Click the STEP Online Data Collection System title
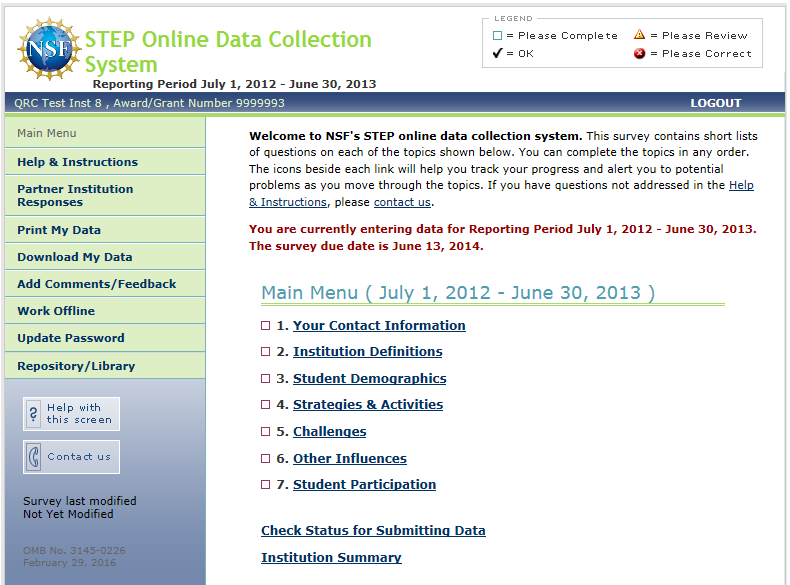Viewport: 790px width, 585px height. pyautogui.click(x=228, y=52)
